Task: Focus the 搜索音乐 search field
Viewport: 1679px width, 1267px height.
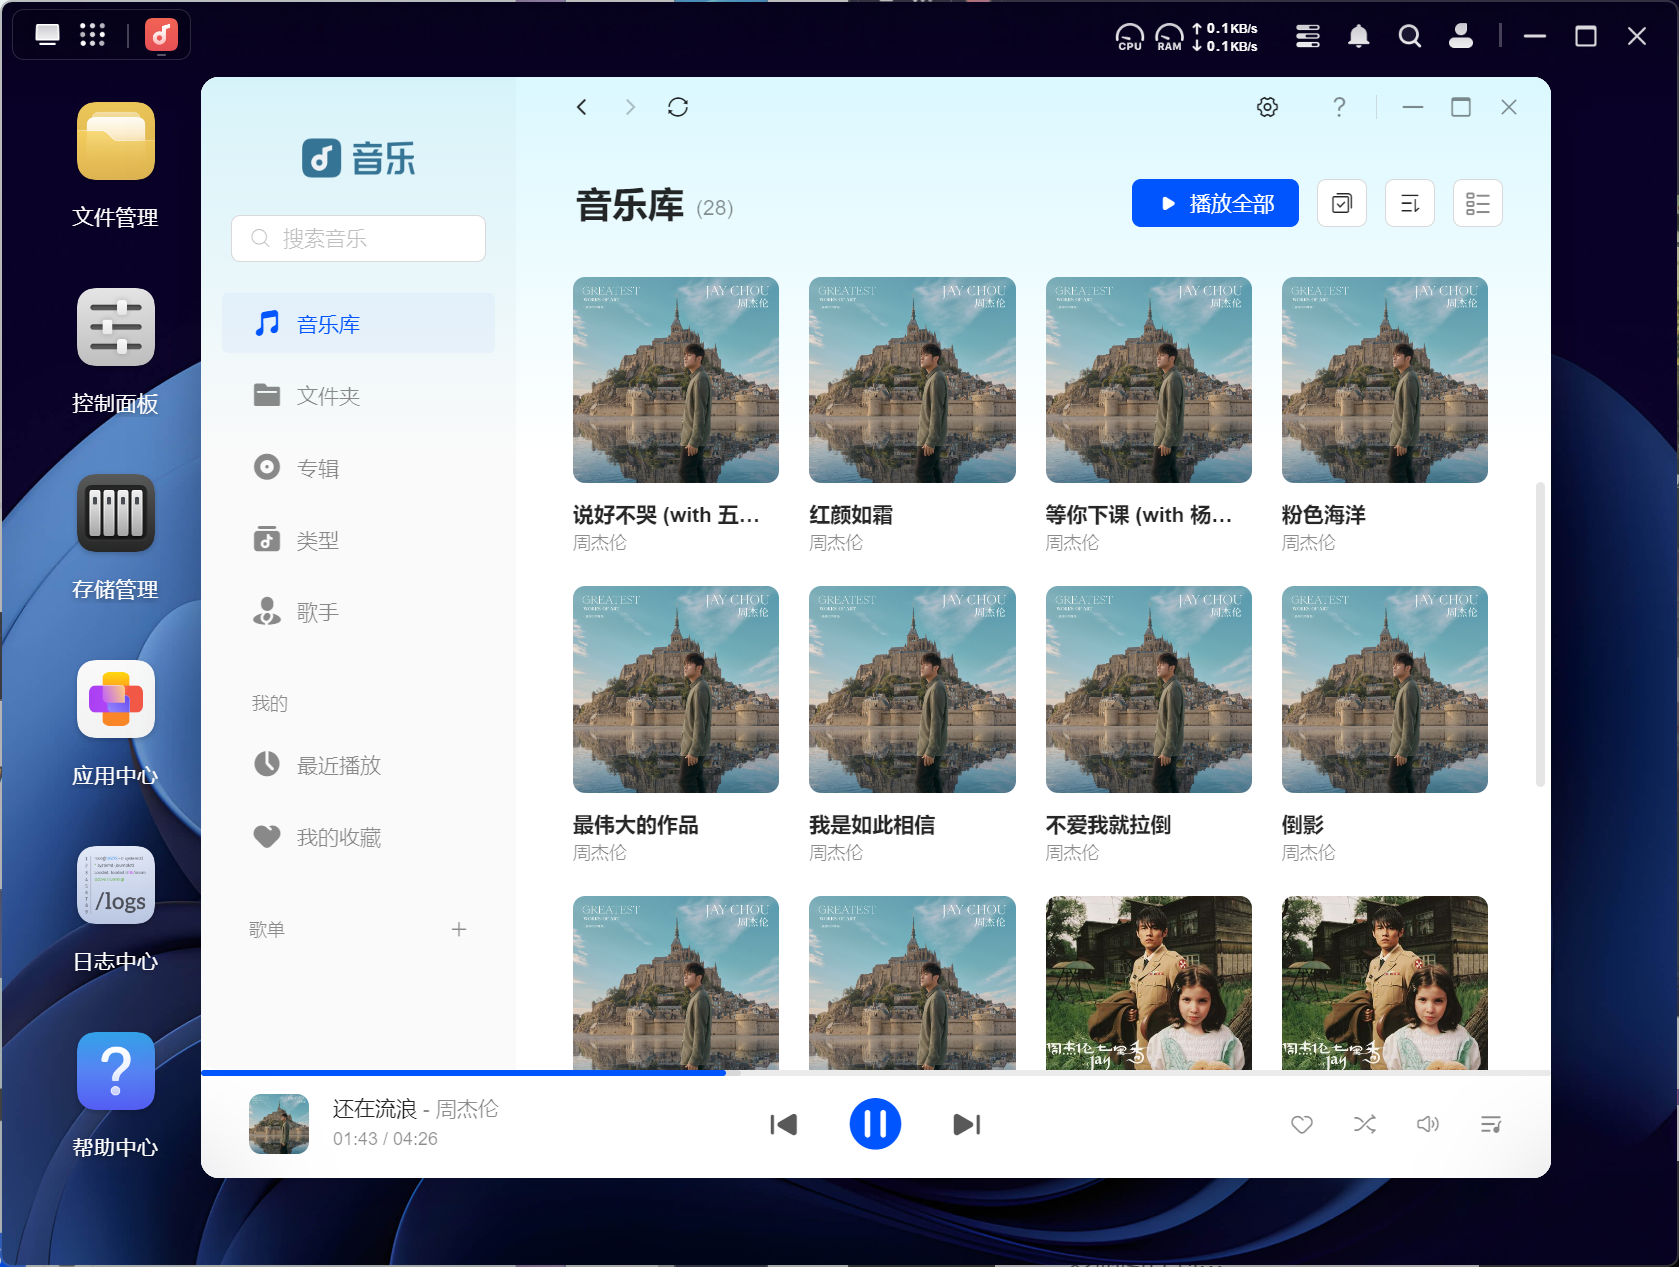Action: click(x=358, y=238)
